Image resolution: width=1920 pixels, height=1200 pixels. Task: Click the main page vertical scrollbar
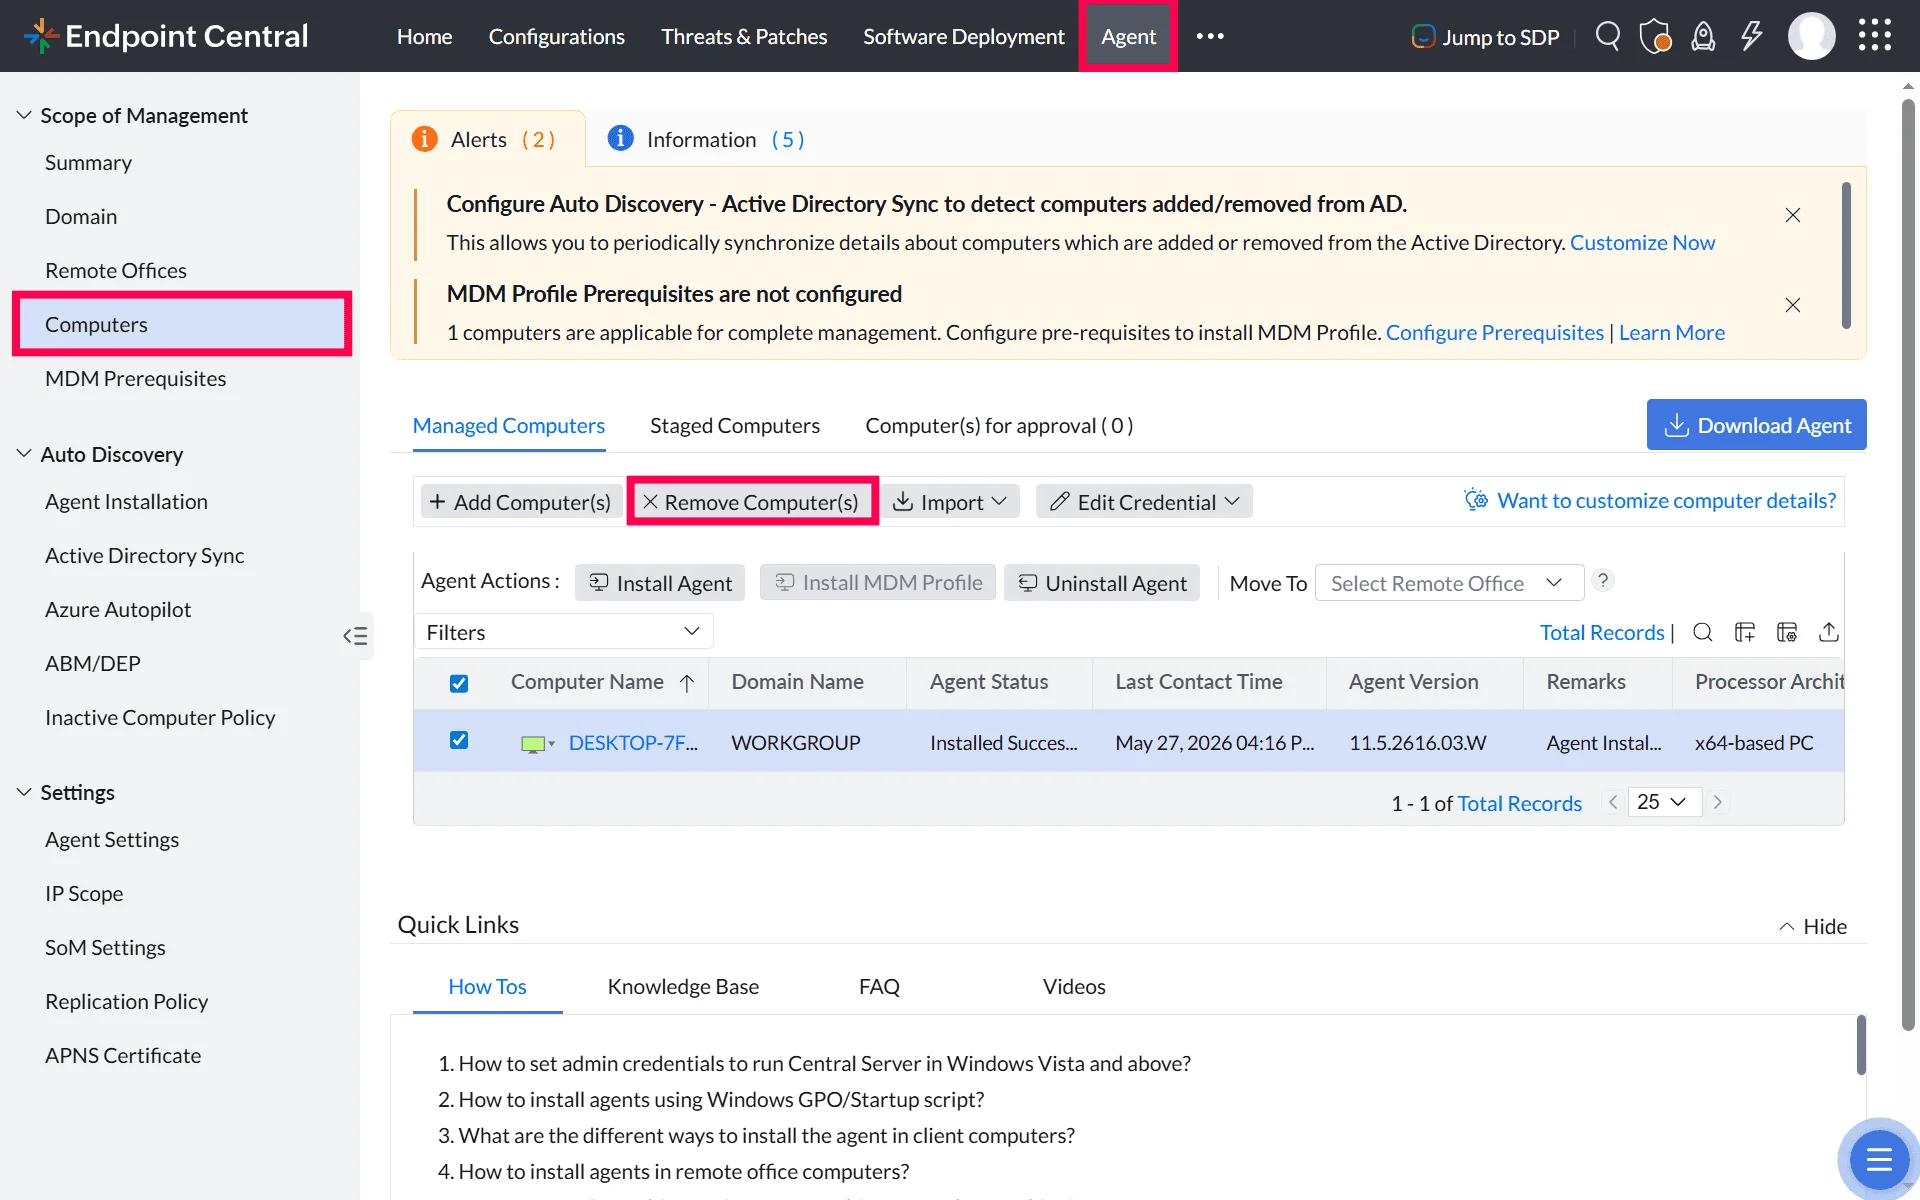coord(1908,565)
